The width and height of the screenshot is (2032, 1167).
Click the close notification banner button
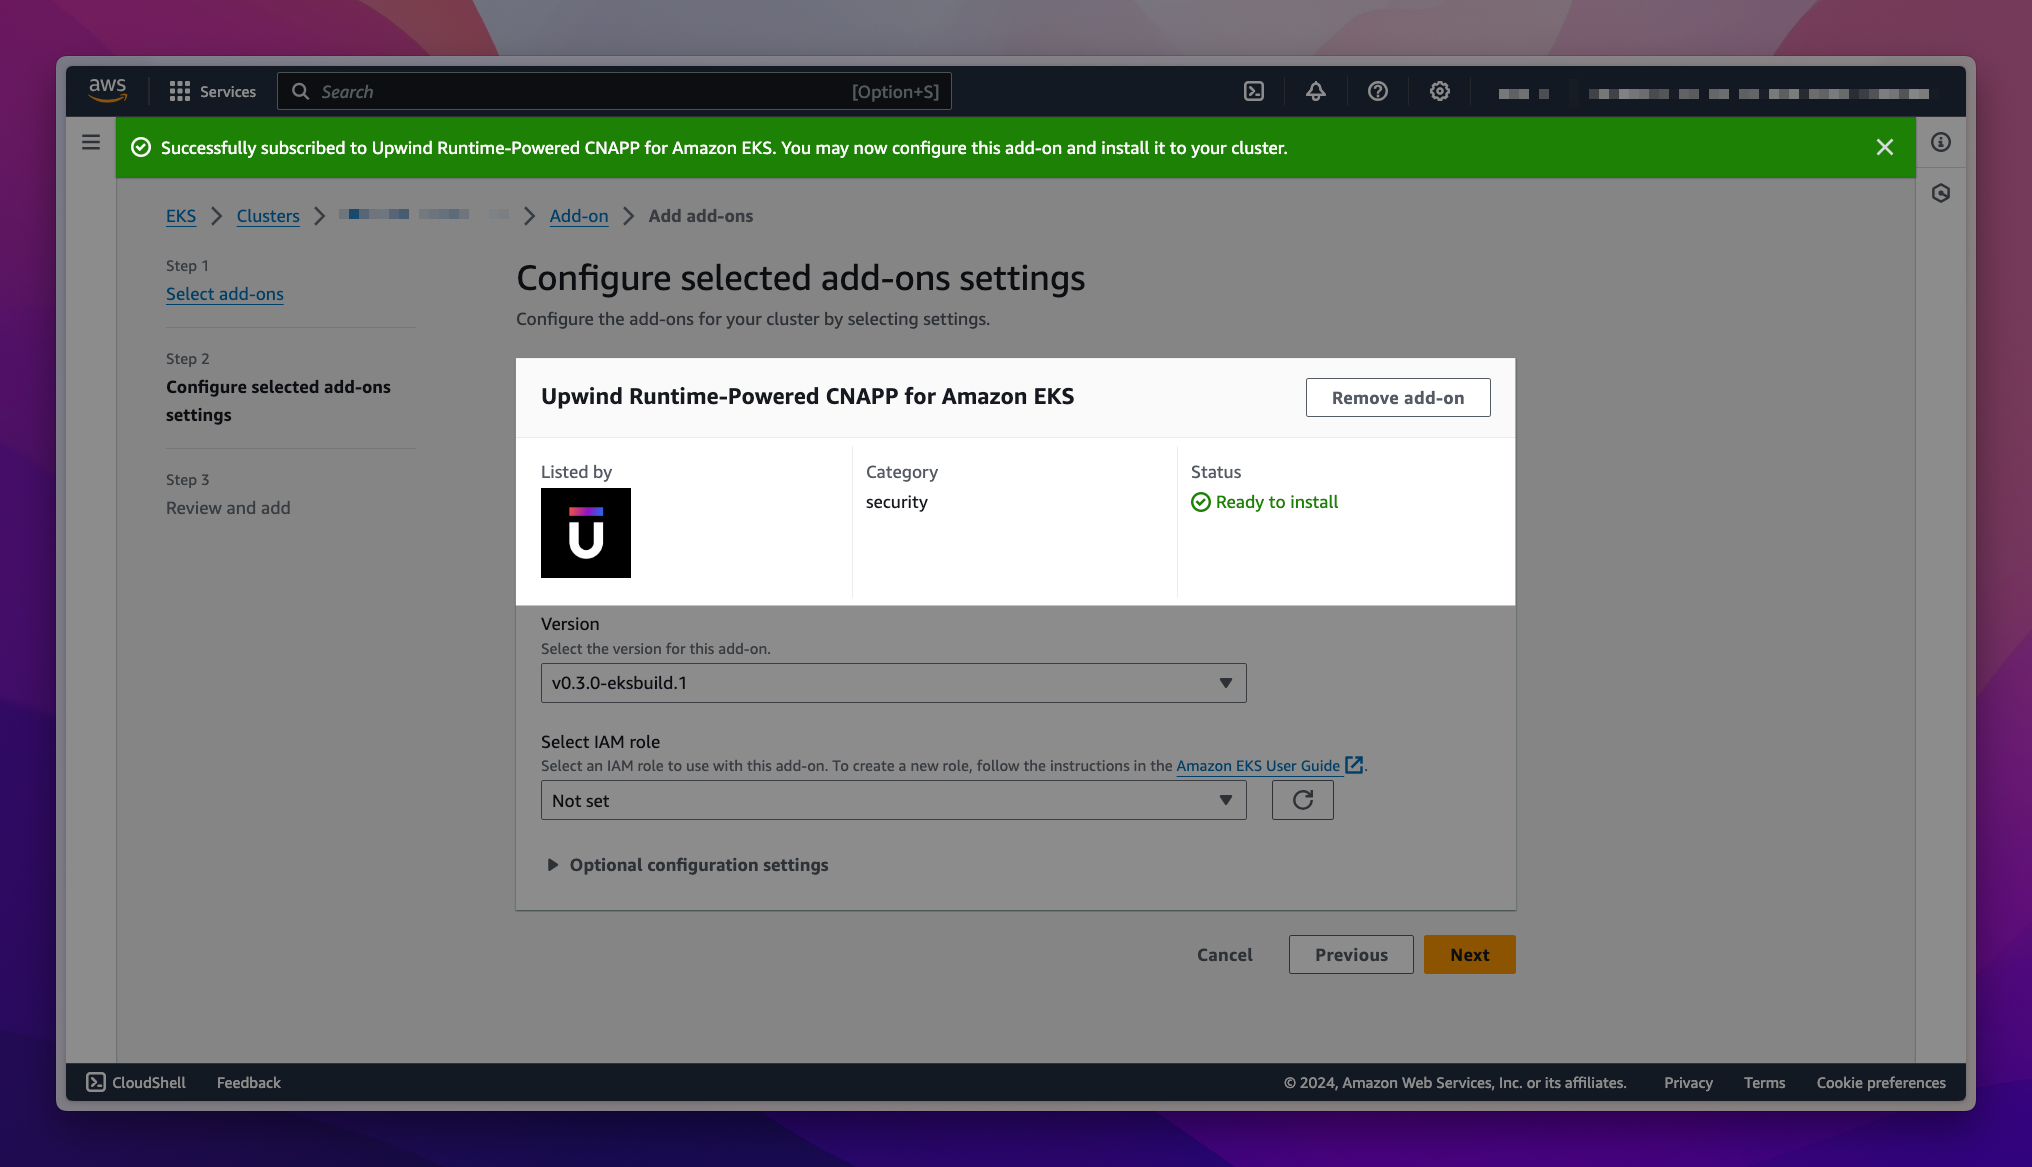coord(1884,147)
